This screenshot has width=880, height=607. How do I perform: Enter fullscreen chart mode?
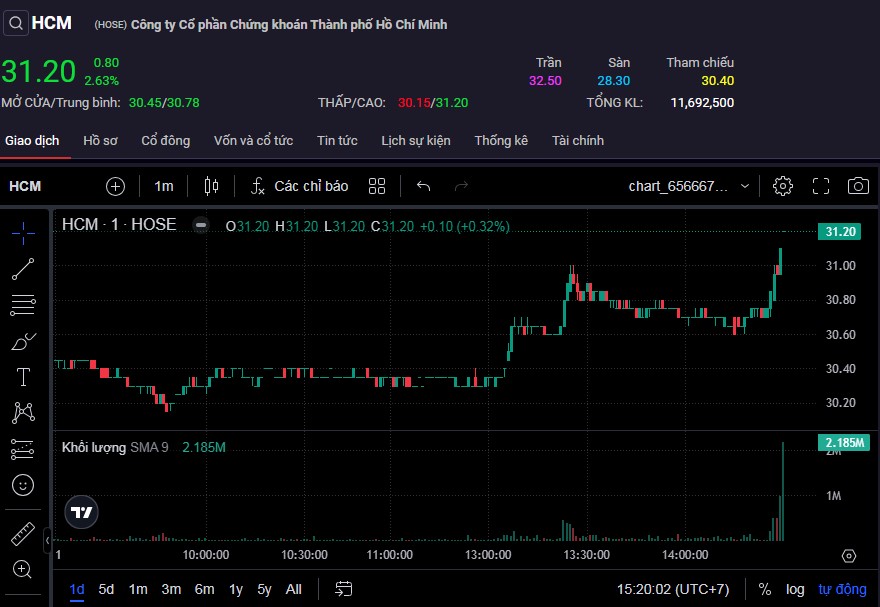821,186
